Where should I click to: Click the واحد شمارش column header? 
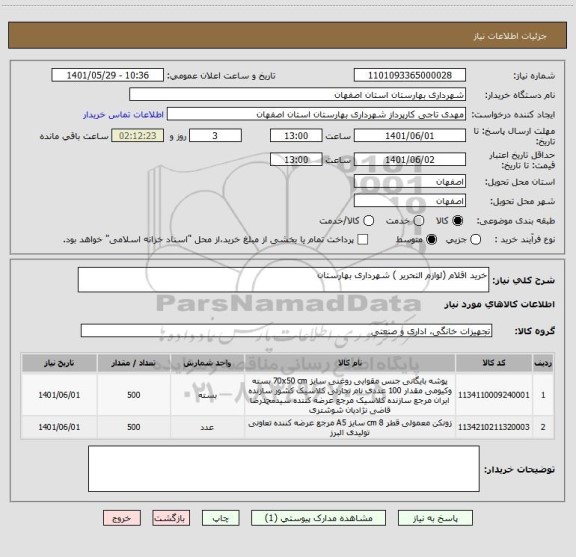[x=207, y=363]
